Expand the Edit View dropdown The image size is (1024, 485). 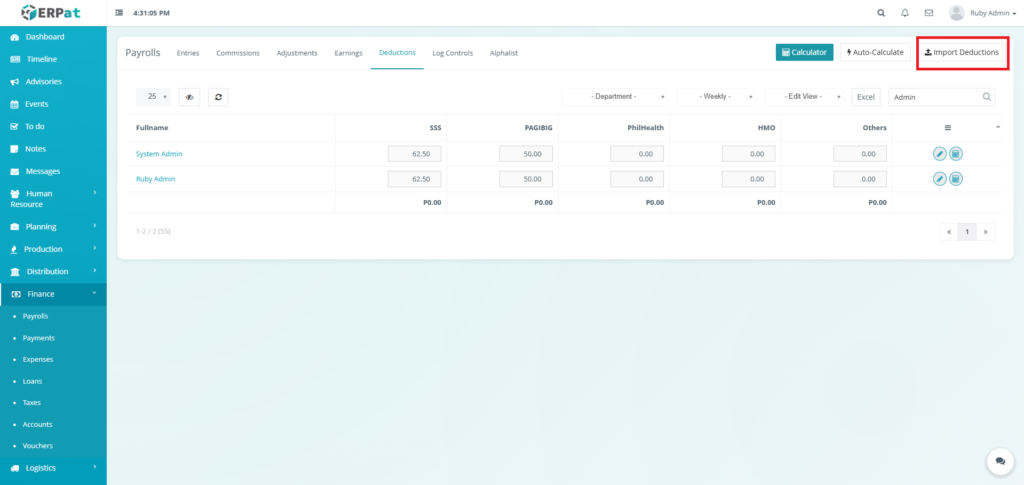click(x=806, y=97)
